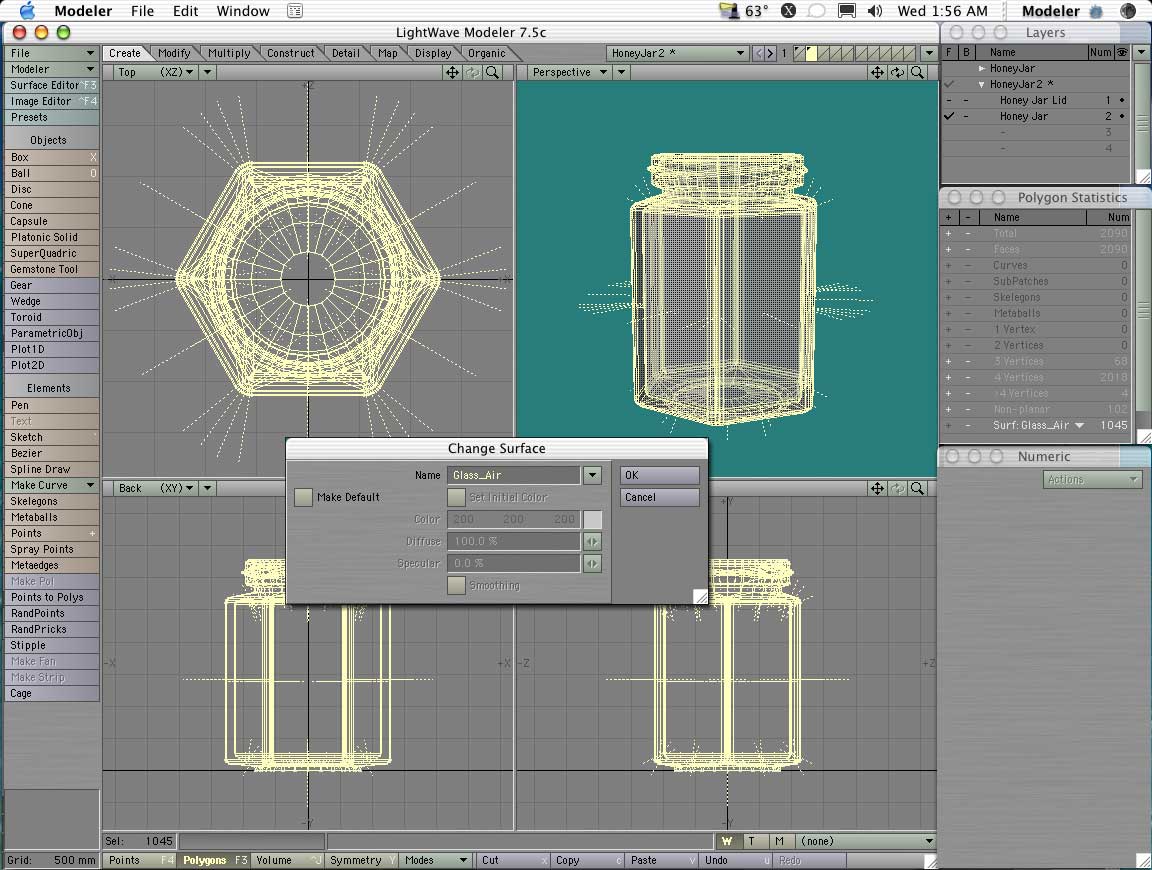Image resolution: width=1152 pixels, height=870 pixels.
Task: Open the surface Name dropdown arrow
Action: click(592, 475)
